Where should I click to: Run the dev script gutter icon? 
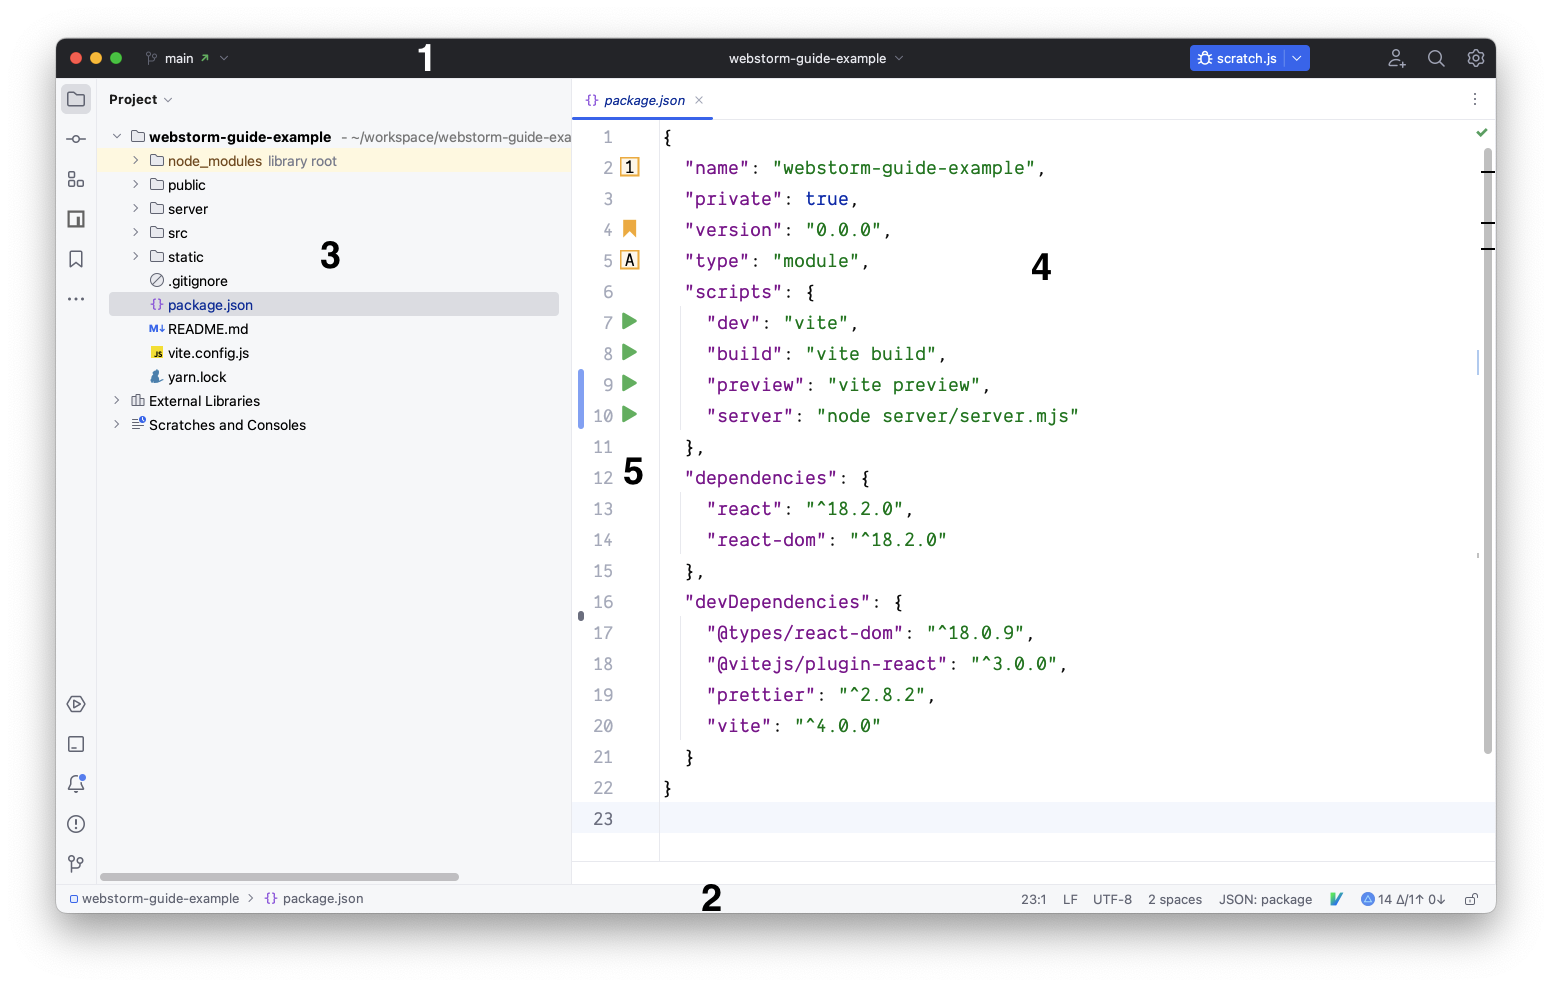click(x=630, y=321)
